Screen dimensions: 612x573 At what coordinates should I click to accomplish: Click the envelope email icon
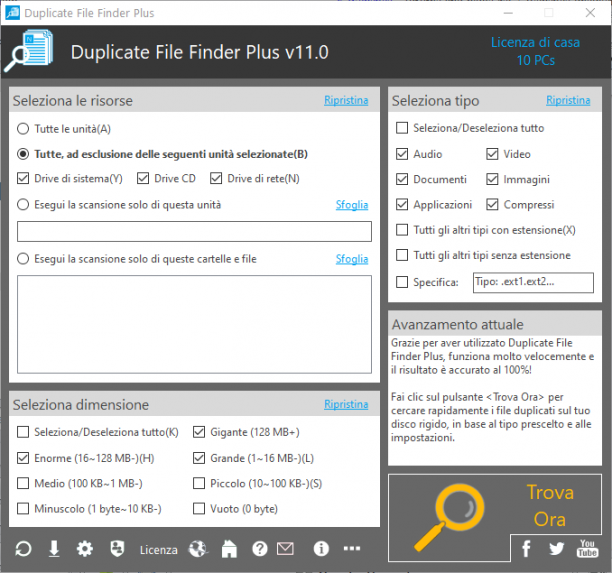pyautogui.click(x=285, y=549)
